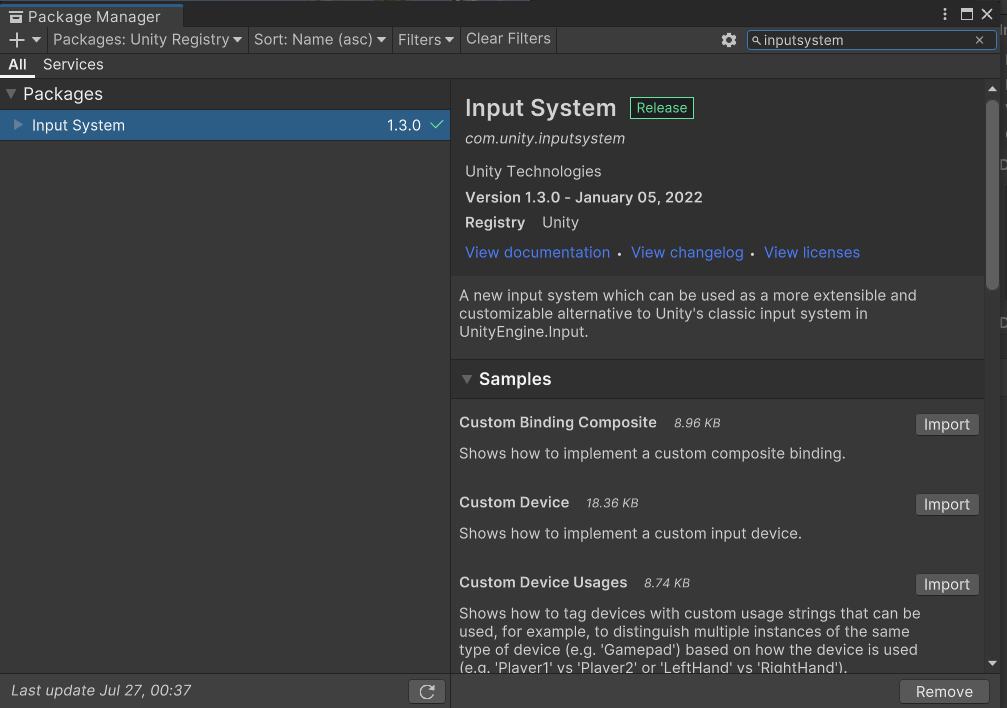Screen dimensions: 1007x708
Task: Click the com.unity.inputsystem package name text
Action: 545,139
